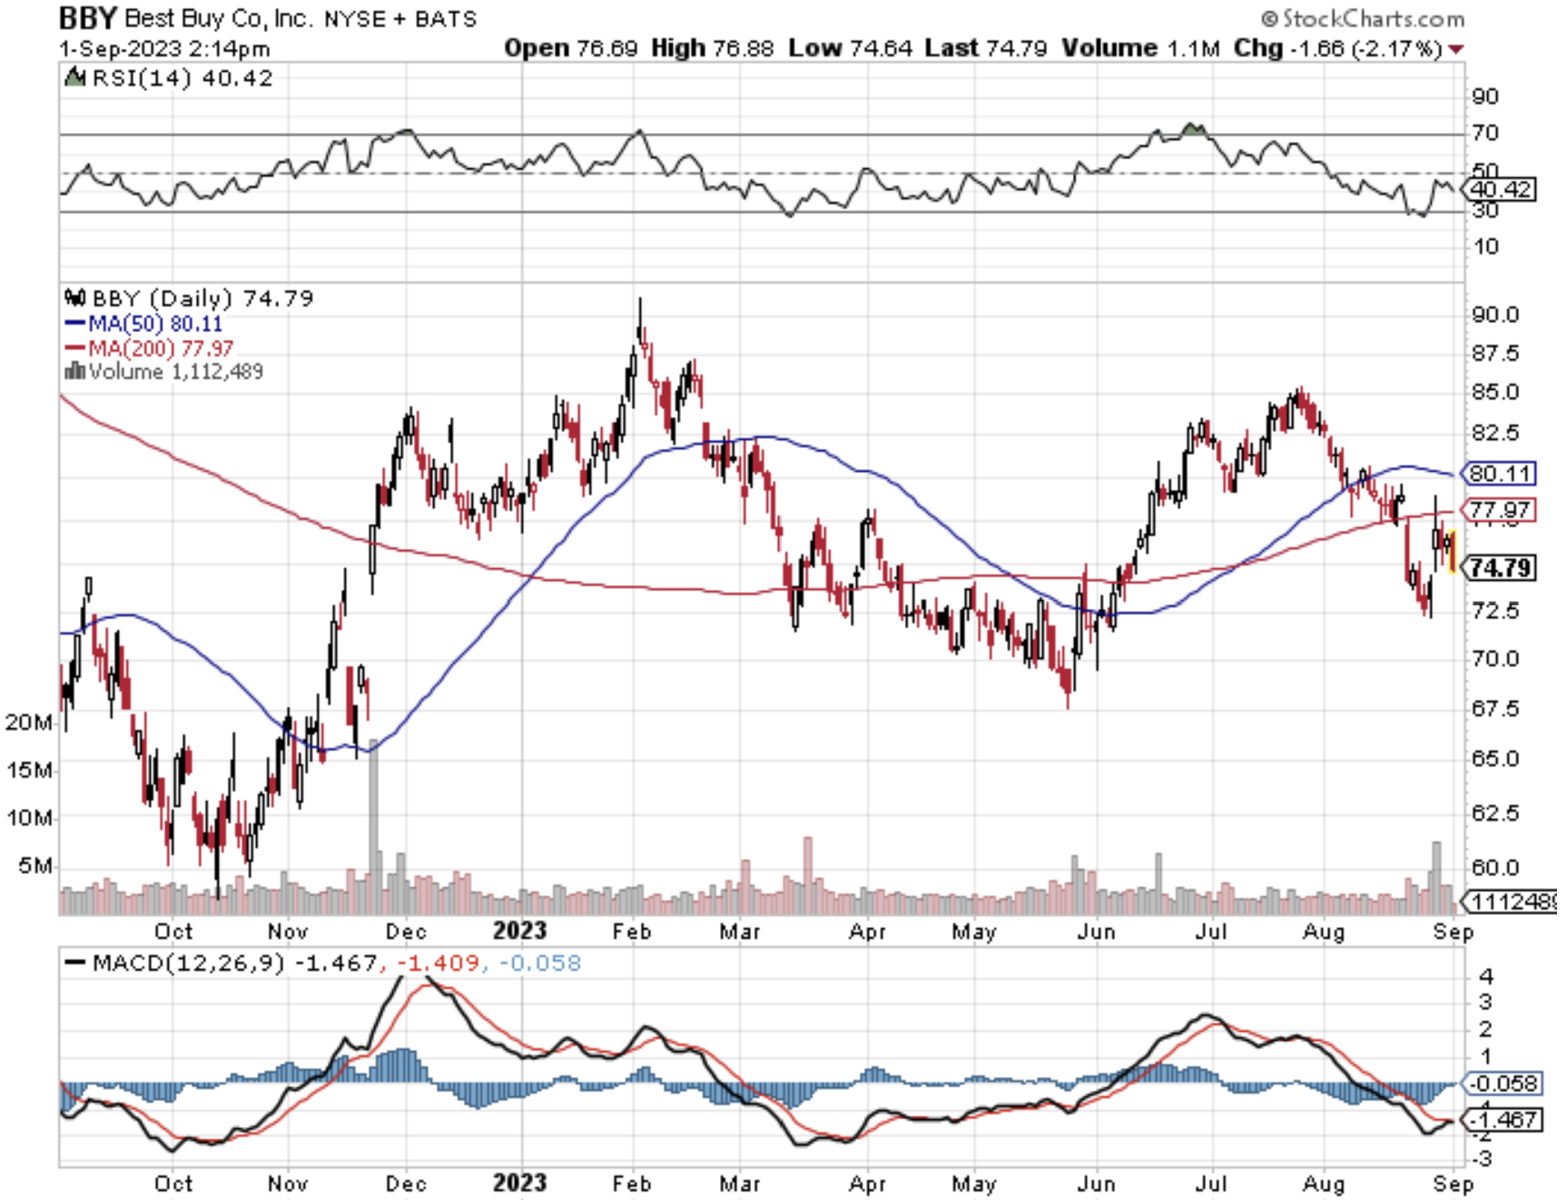The height and width of the screenshot is (1200, 1560).
Task: Click the black MACD legend line marker
Action: [x=75, y=963]
